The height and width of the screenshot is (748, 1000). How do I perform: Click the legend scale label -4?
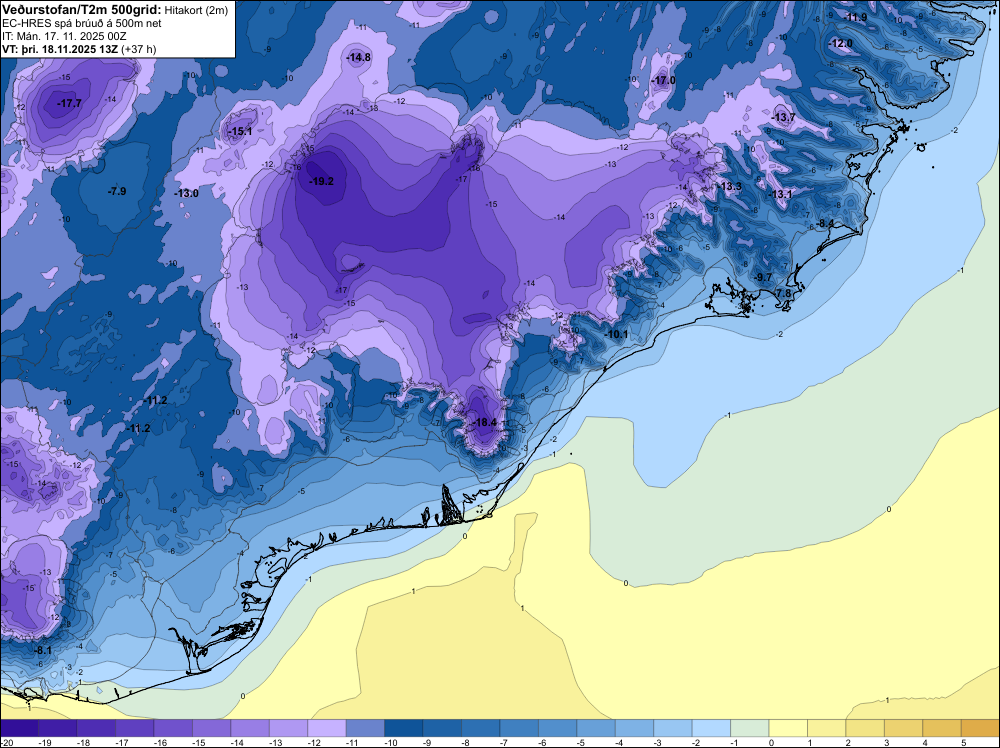(621, 742)
